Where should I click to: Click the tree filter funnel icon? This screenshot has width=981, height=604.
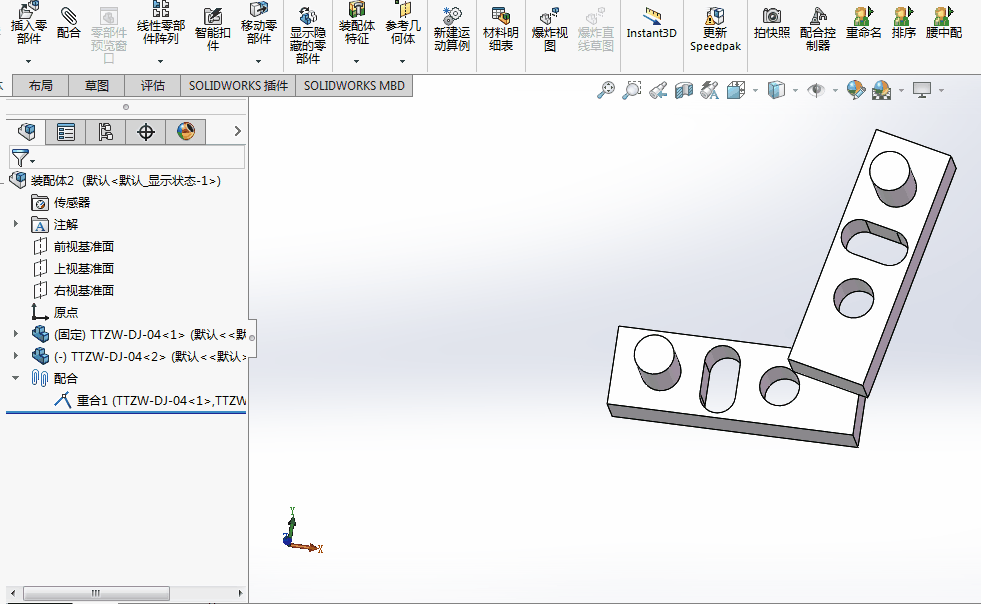[x=20, y=158]
